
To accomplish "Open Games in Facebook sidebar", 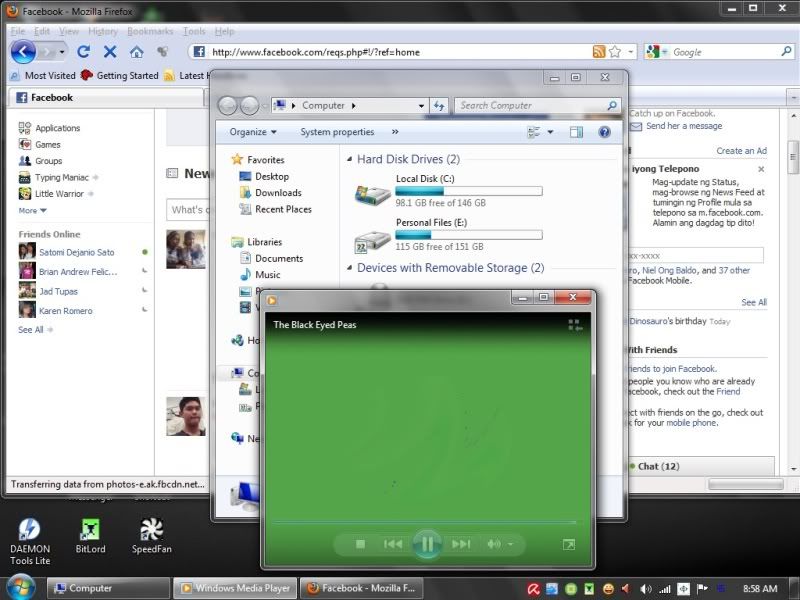I will point(47,144).
